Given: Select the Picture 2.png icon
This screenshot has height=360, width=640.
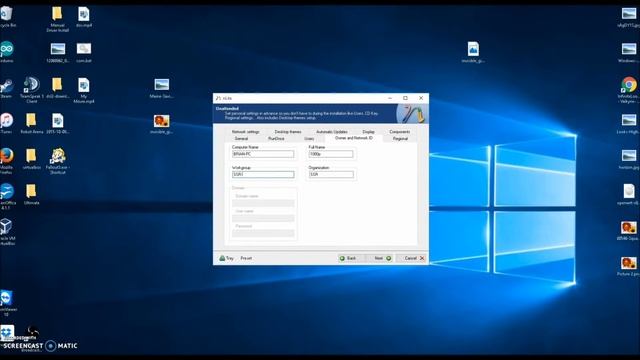Looking at the screenshot, I should (629, 266).
